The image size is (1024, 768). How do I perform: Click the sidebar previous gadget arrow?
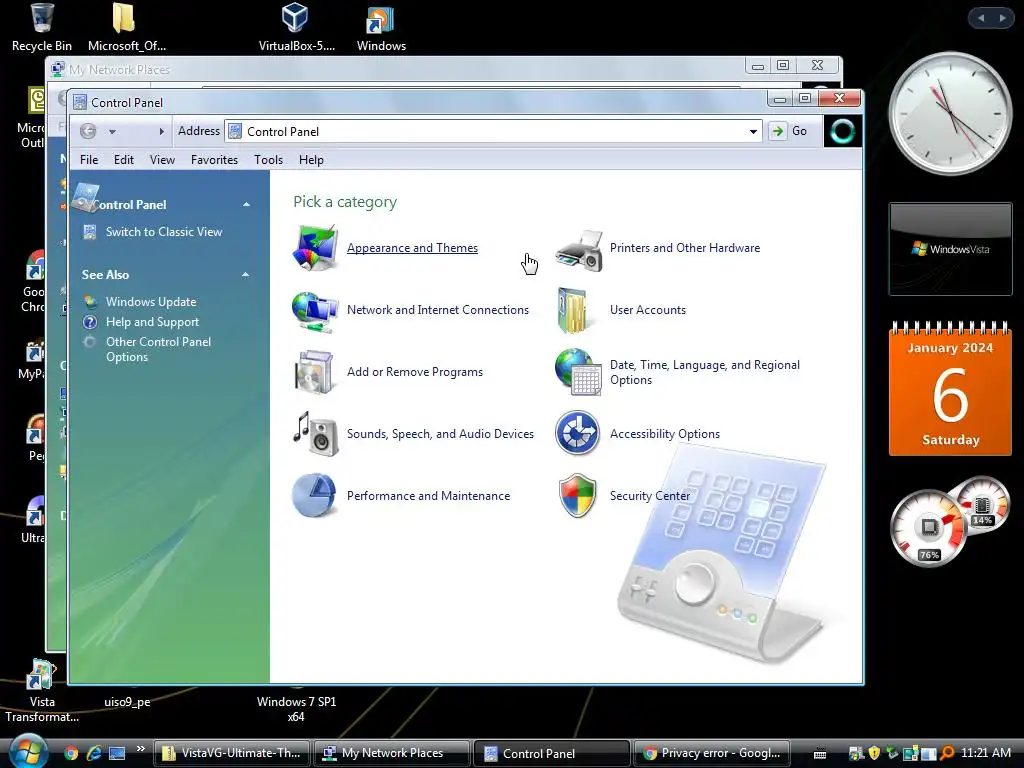tap(980, 18)
